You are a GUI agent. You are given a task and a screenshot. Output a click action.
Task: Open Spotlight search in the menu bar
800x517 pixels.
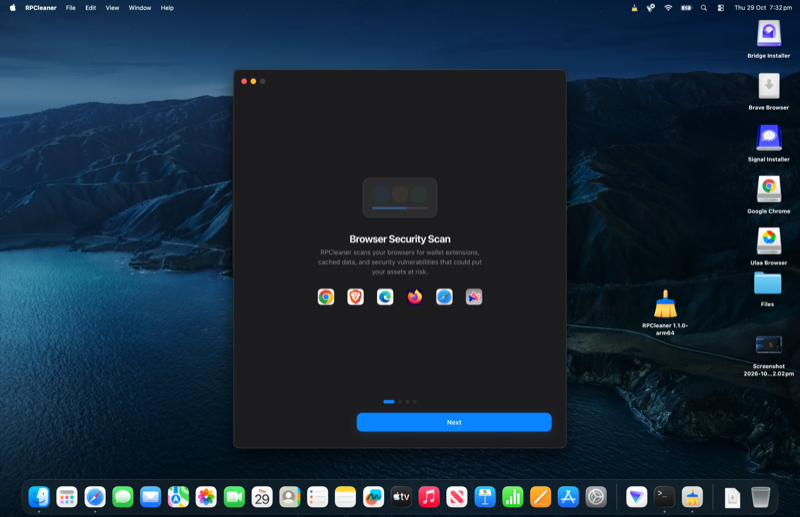[x=704, y=8]
